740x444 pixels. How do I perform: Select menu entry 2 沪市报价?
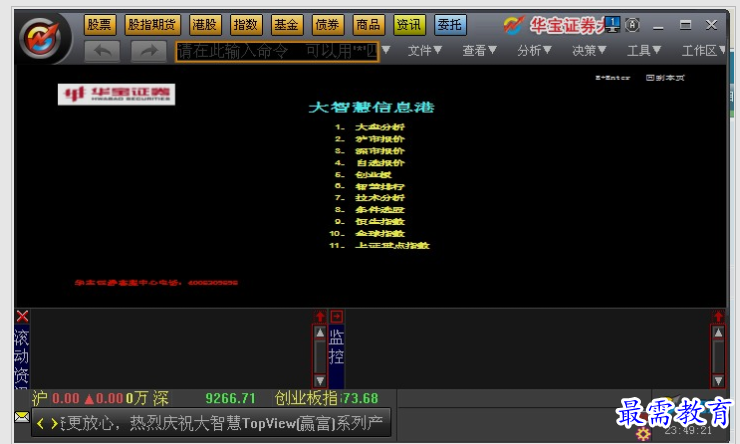click(370, 139)
